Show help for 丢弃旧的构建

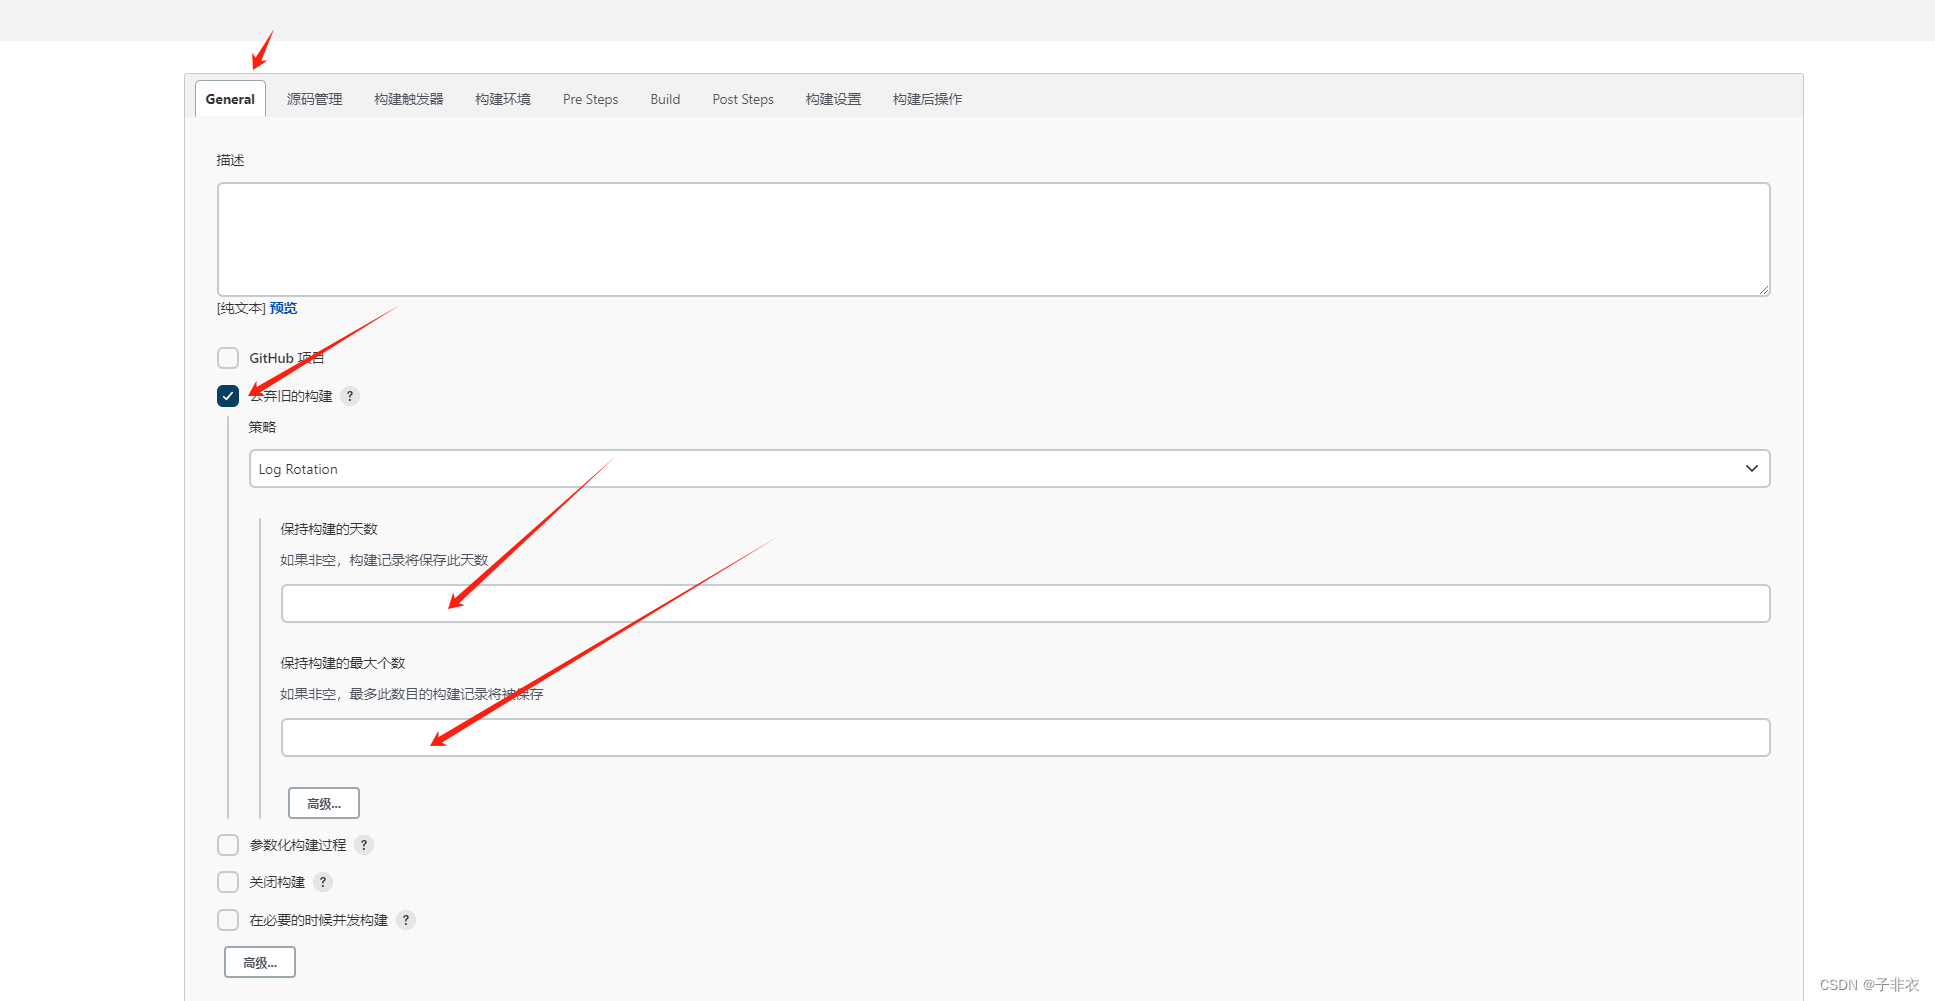point(349,396)
